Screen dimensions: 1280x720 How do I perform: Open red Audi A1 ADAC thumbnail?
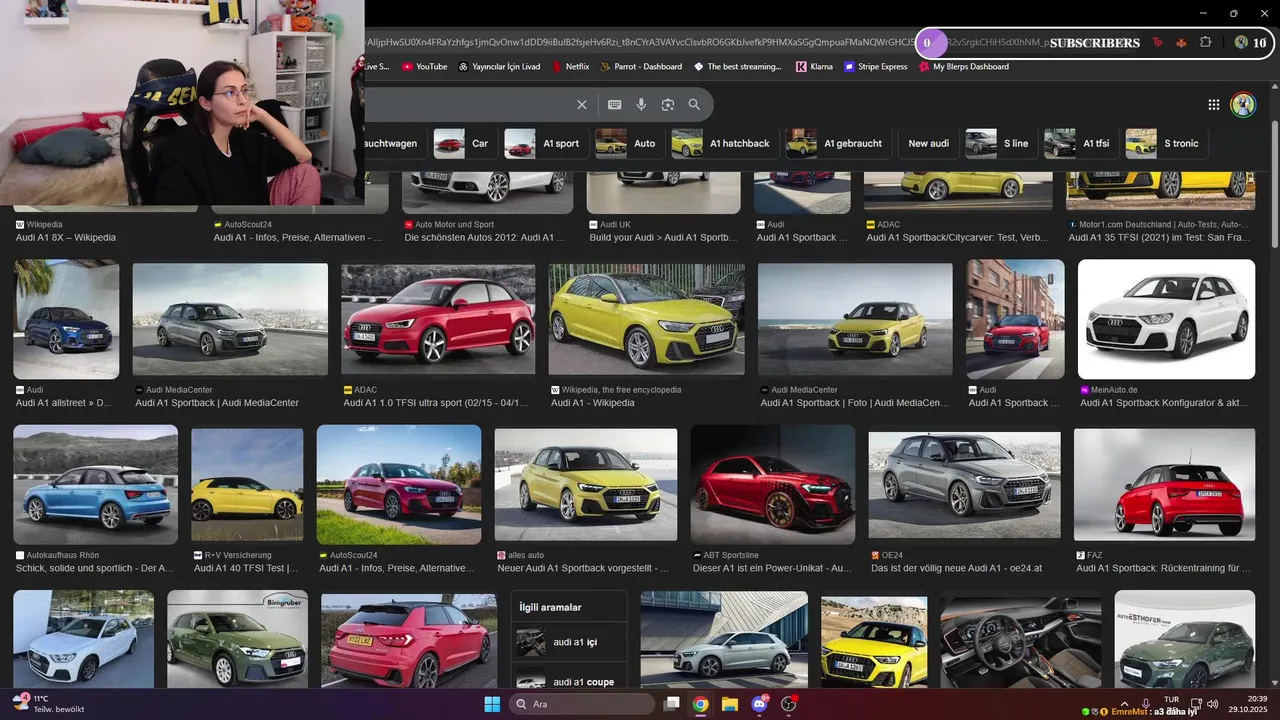(438, 319)
